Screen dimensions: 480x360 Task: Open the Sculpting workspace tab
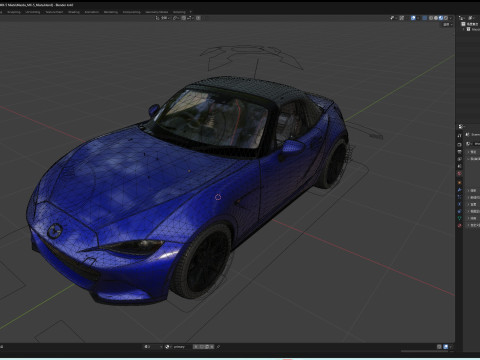pyautogui.click(x=14, y=12)
